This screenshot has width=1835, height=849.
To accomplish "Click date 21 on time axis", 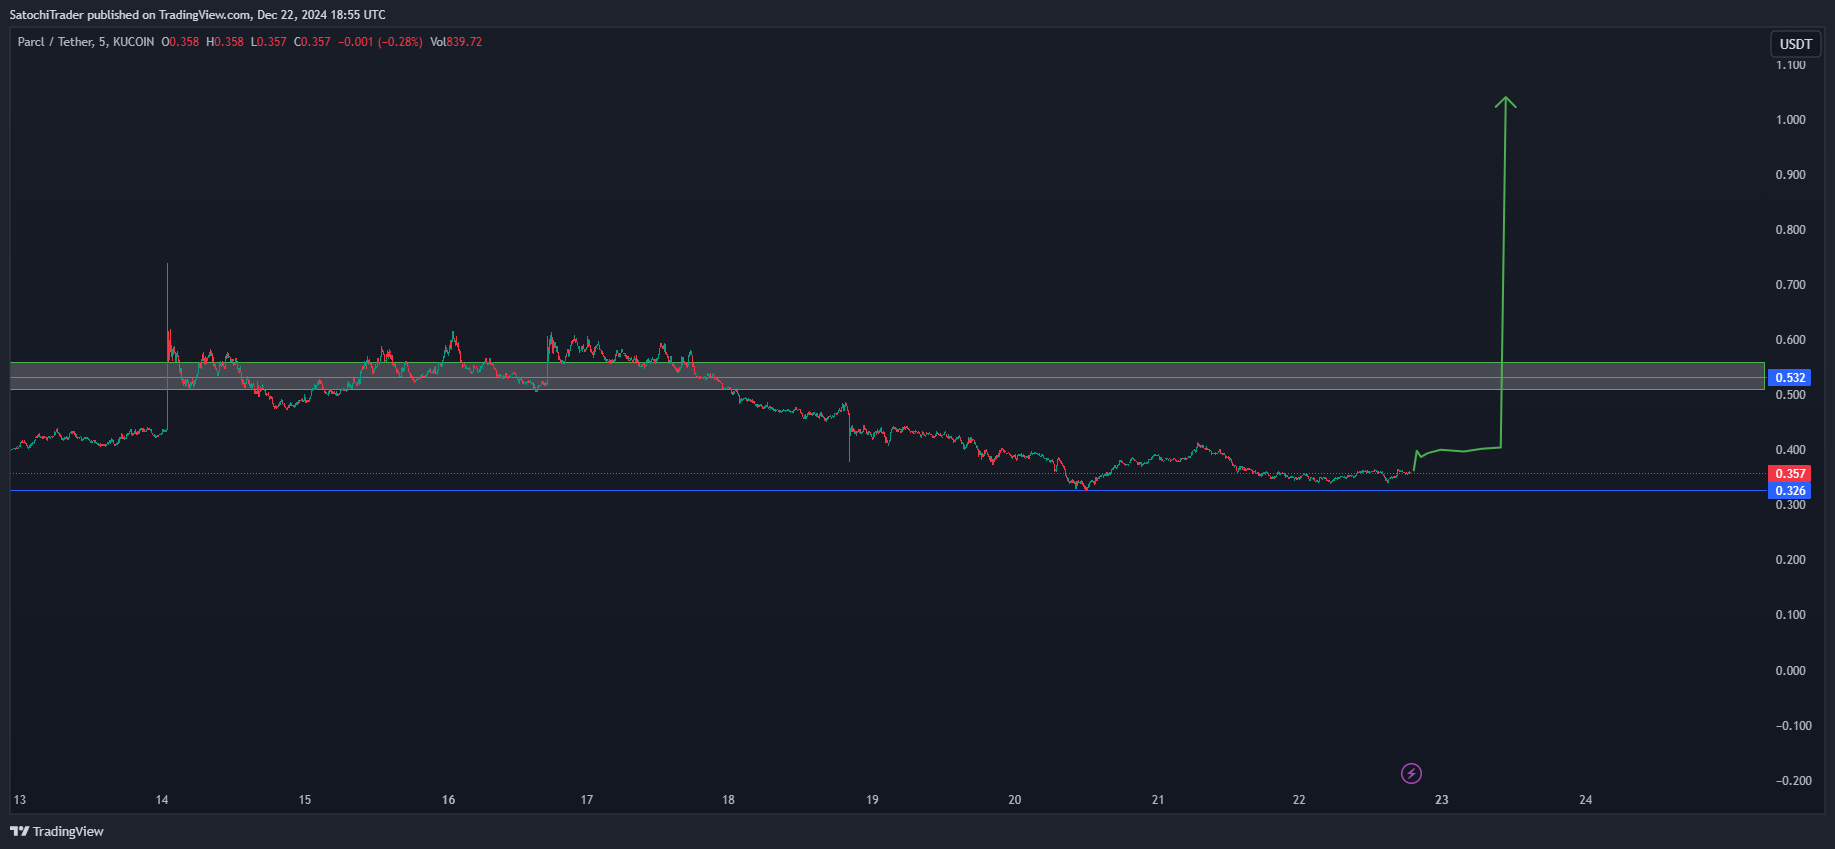I will [x=1158, y=800].
